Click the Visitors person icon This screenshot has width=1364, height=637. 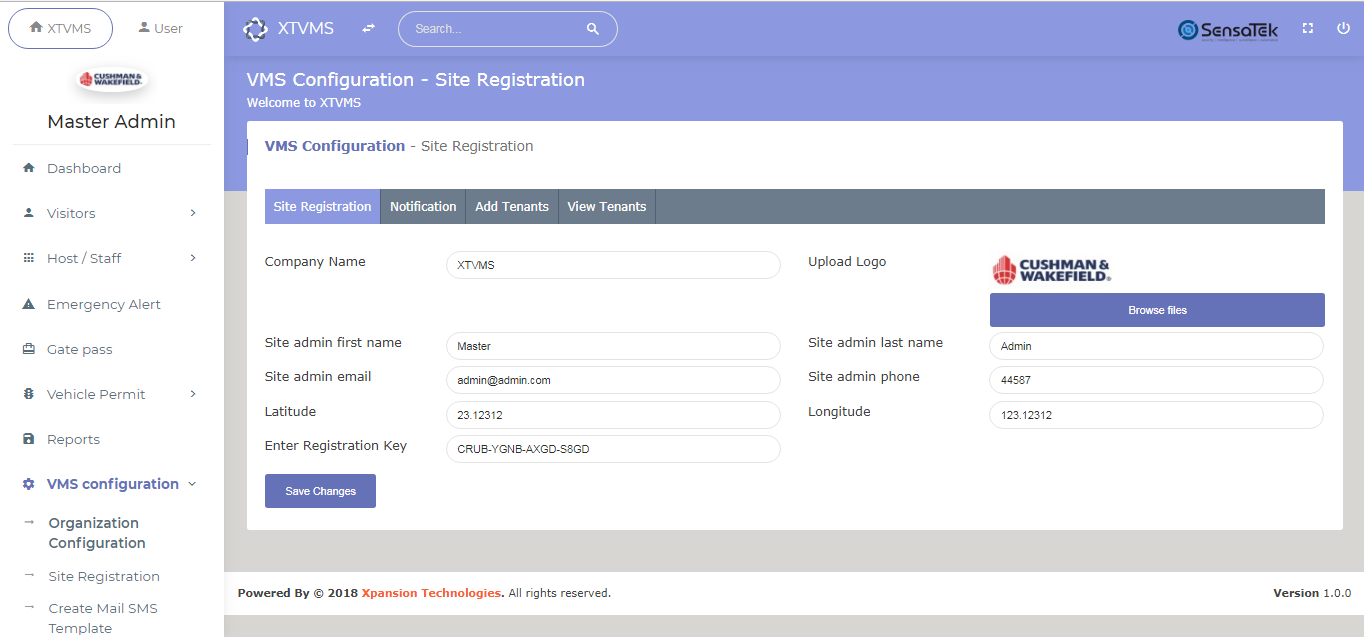pyautogui.click(x=28, y=213)
